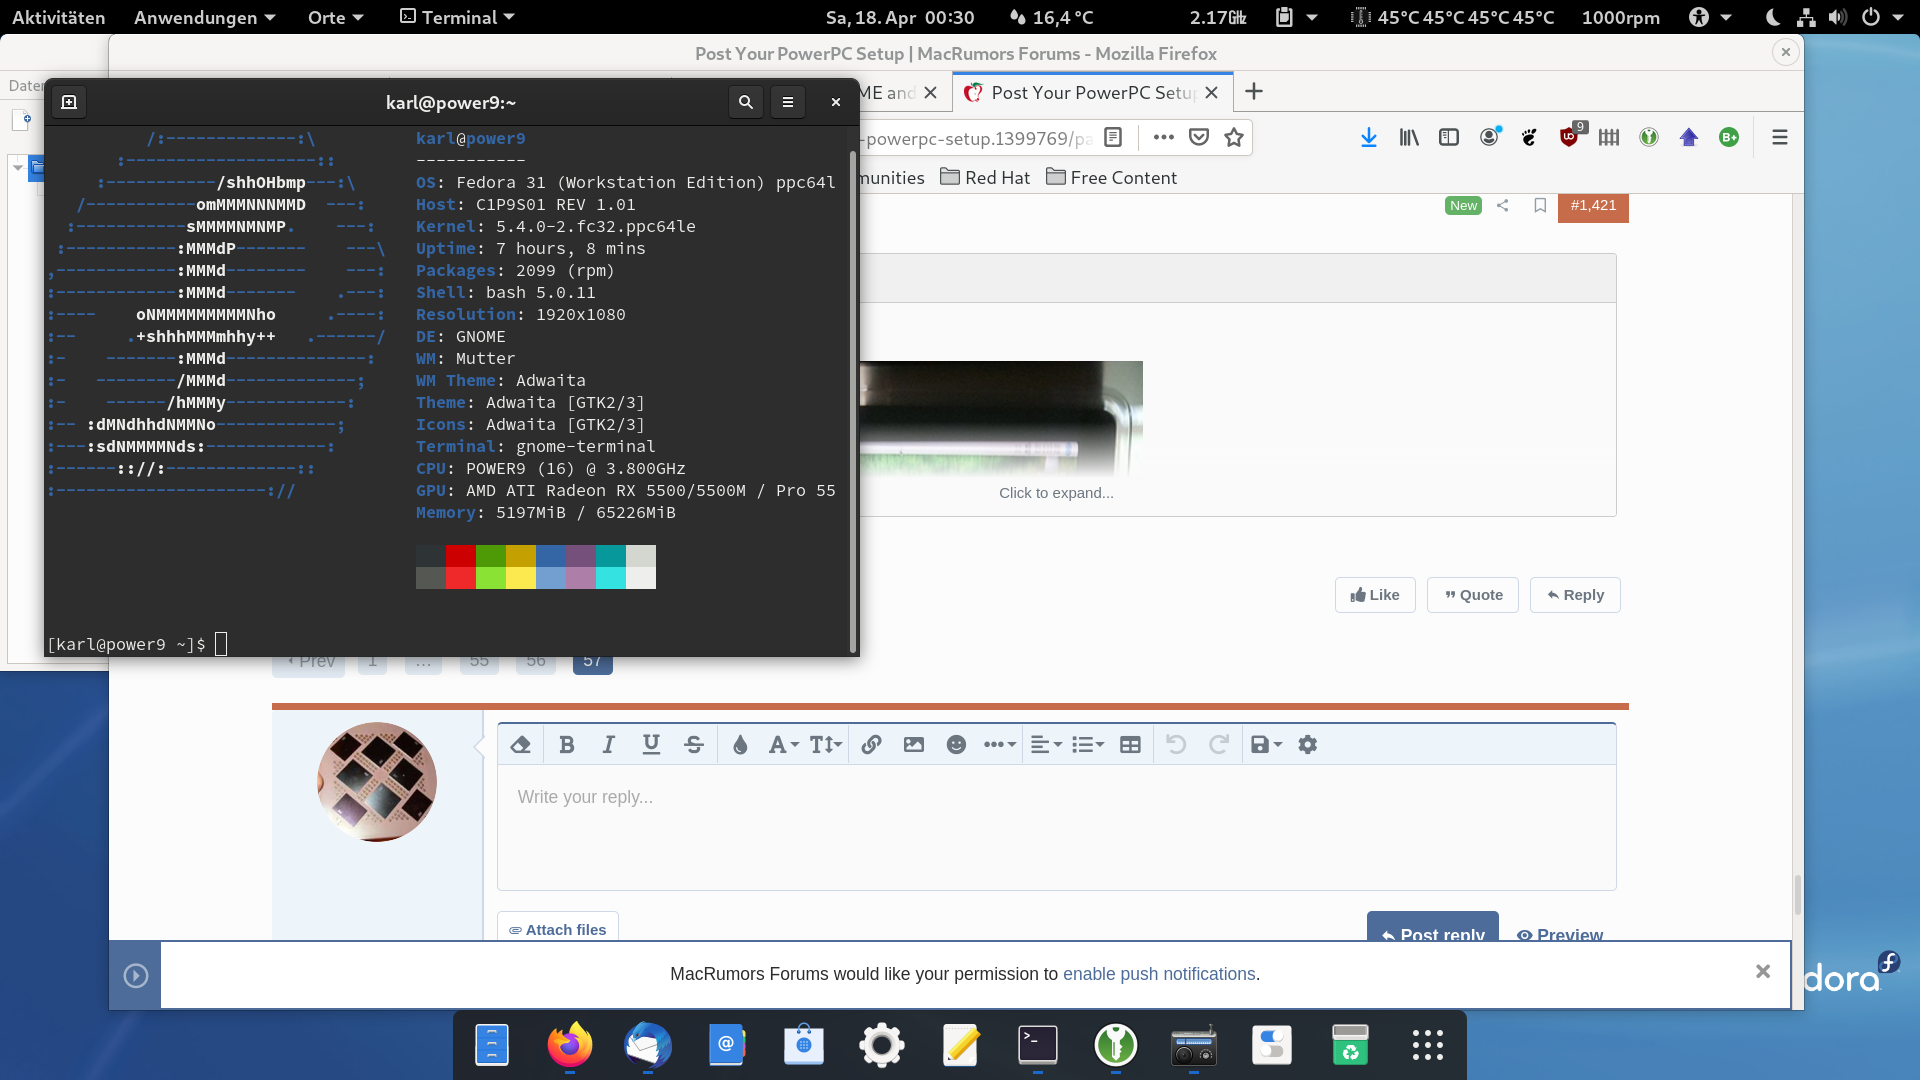Go to page 57 of thread
Viewport: 1920px width, 1080px height.
[592, 662]
